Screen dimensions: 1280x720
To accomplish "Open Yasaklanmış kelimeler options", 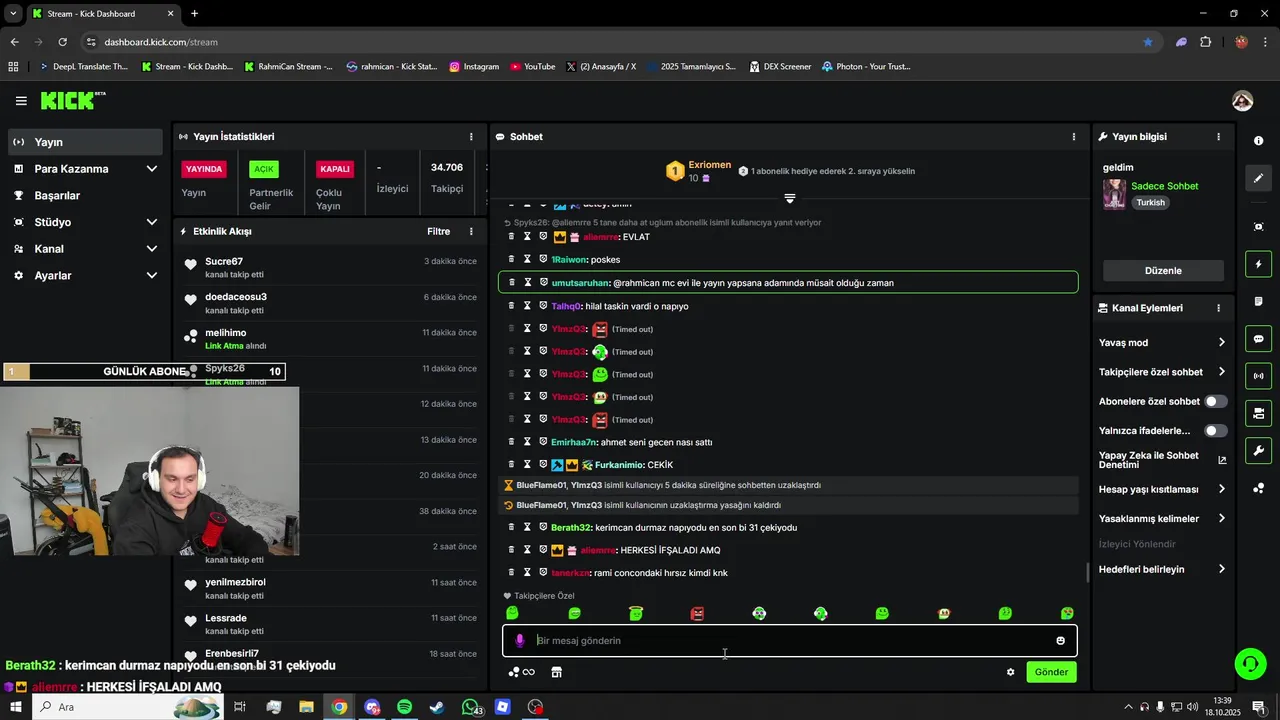I will (x=1162, y=519).
